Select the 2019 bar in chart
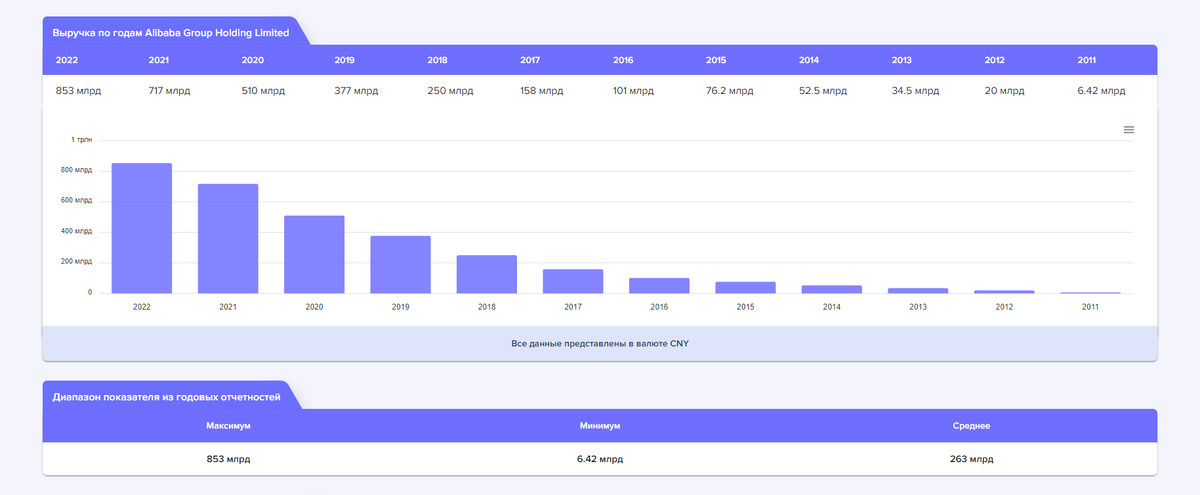This screenshot has height=495, width=1200. coord(400,264)
